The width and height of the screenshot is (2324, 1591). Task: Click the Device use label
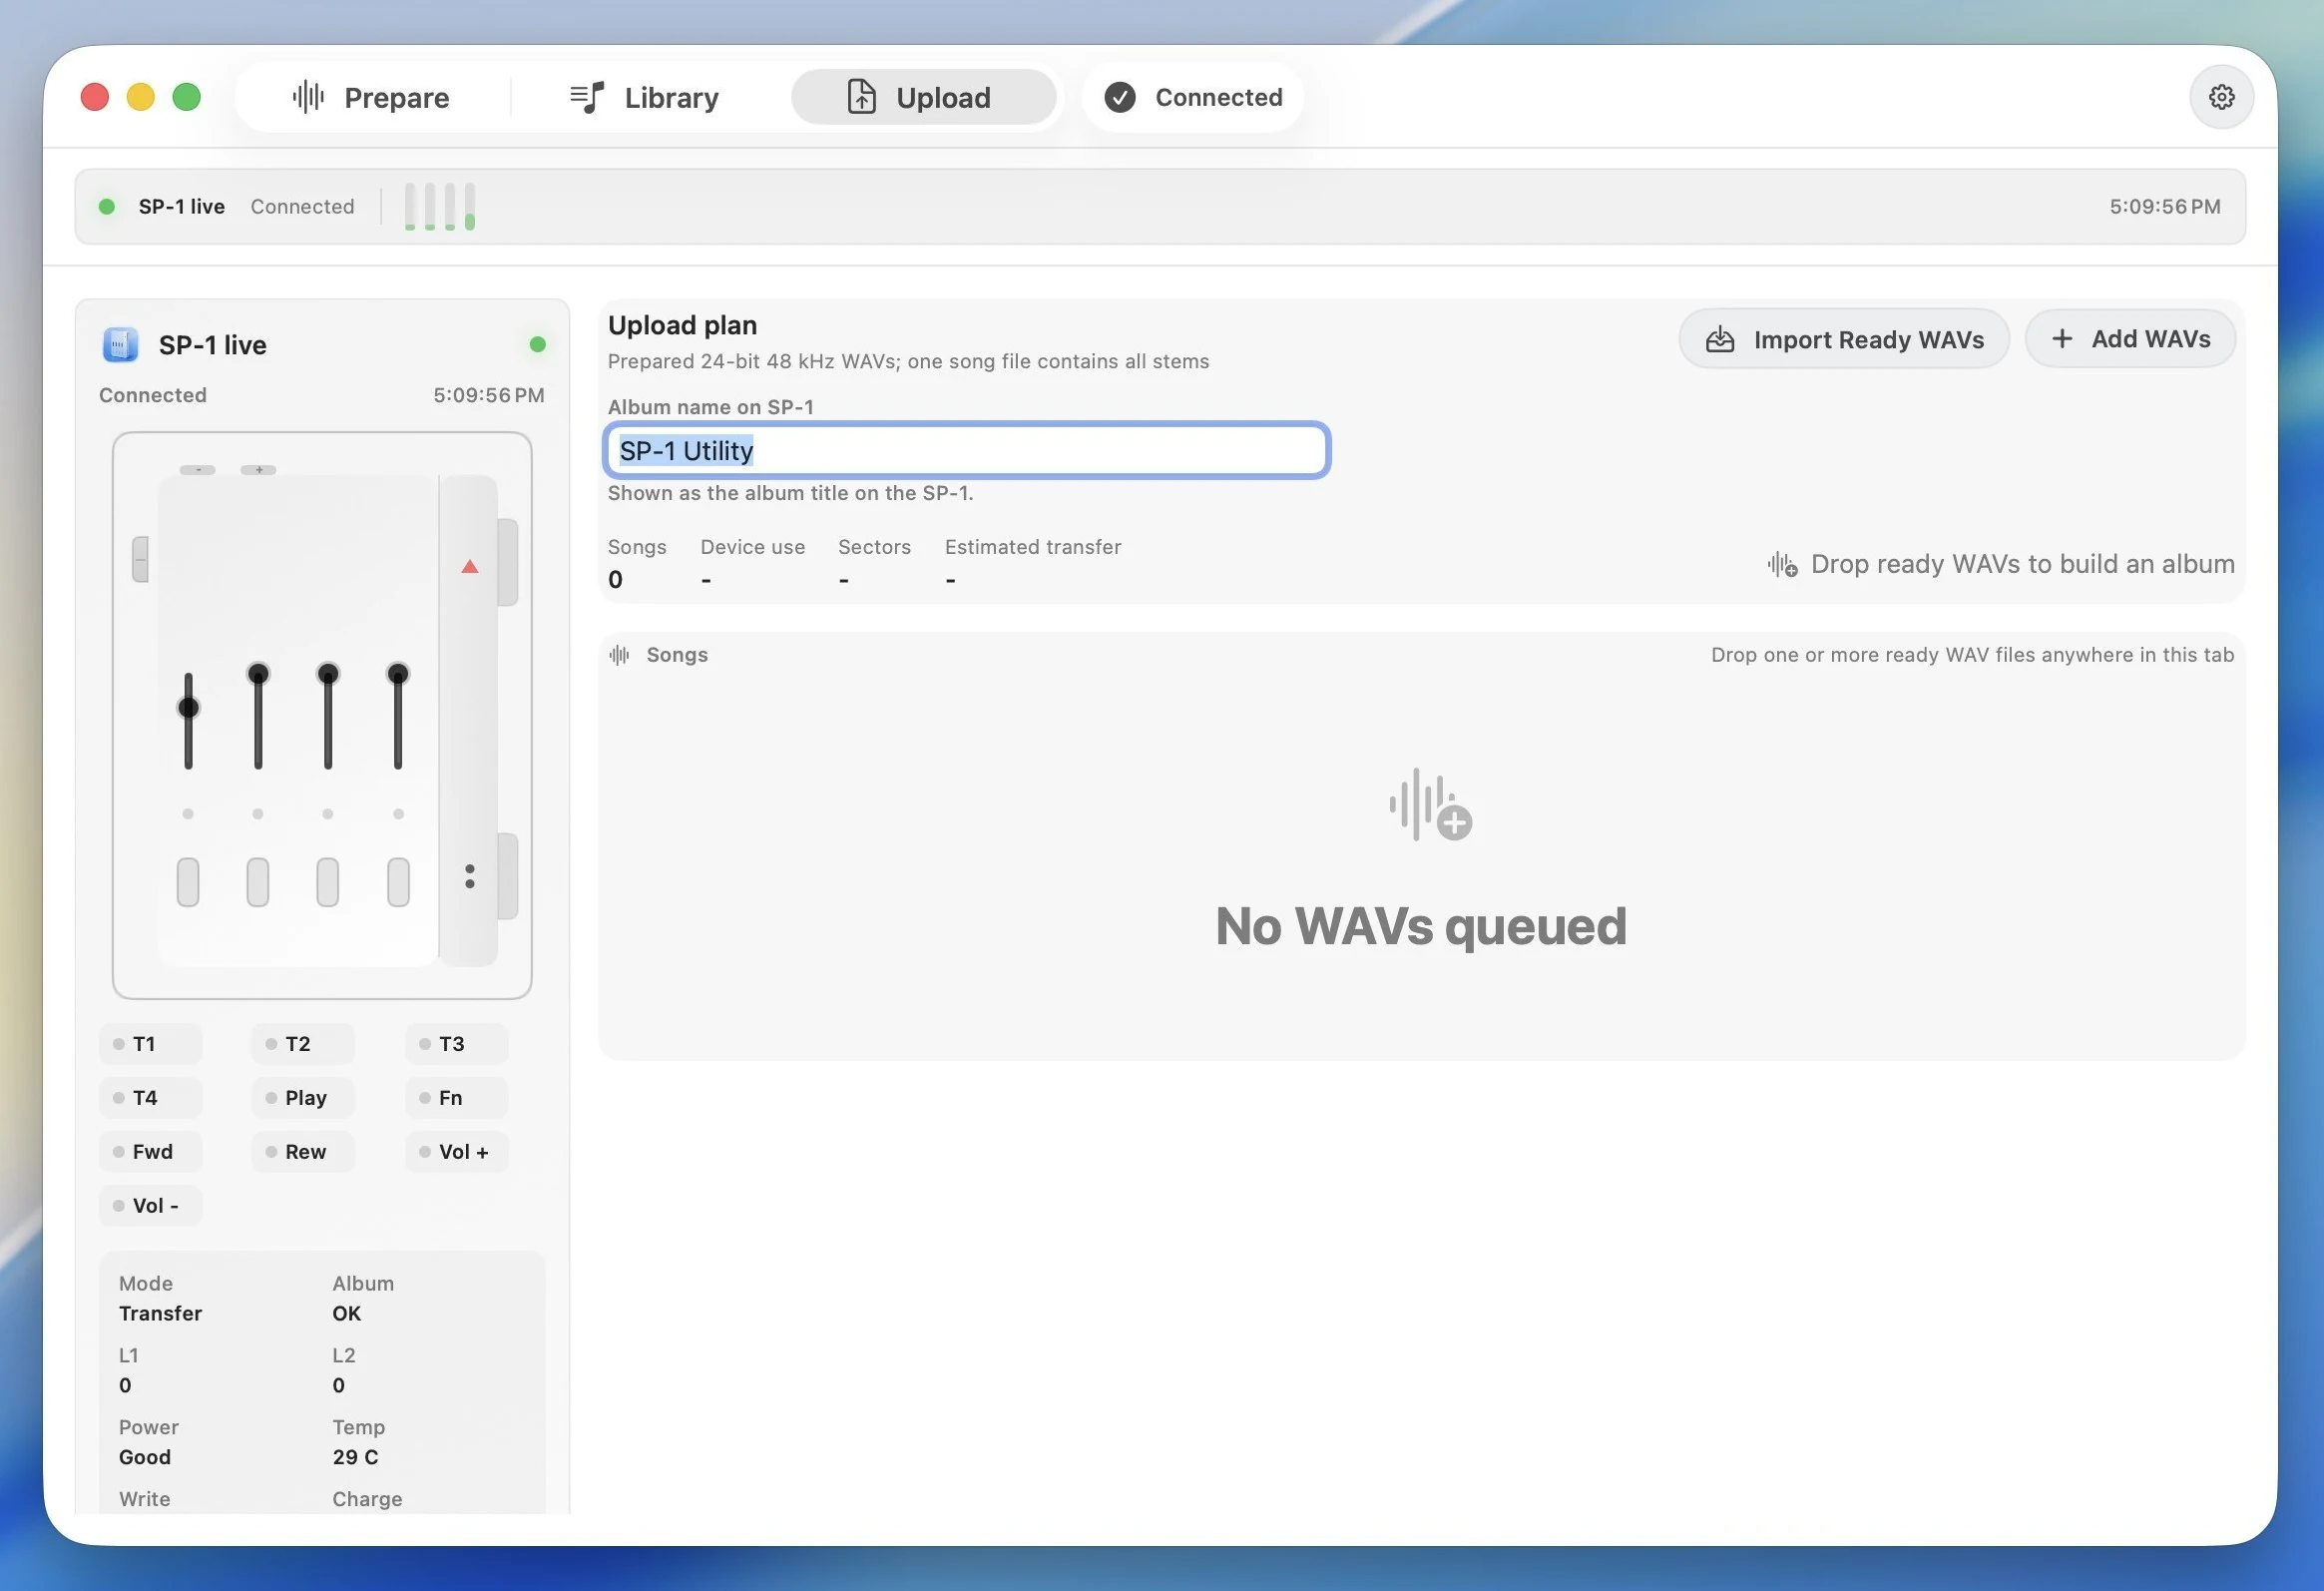(x=753, y=547)
